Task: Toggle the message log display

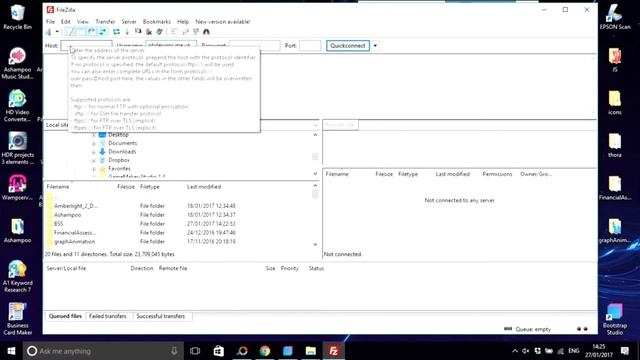Action: (71, 32)
